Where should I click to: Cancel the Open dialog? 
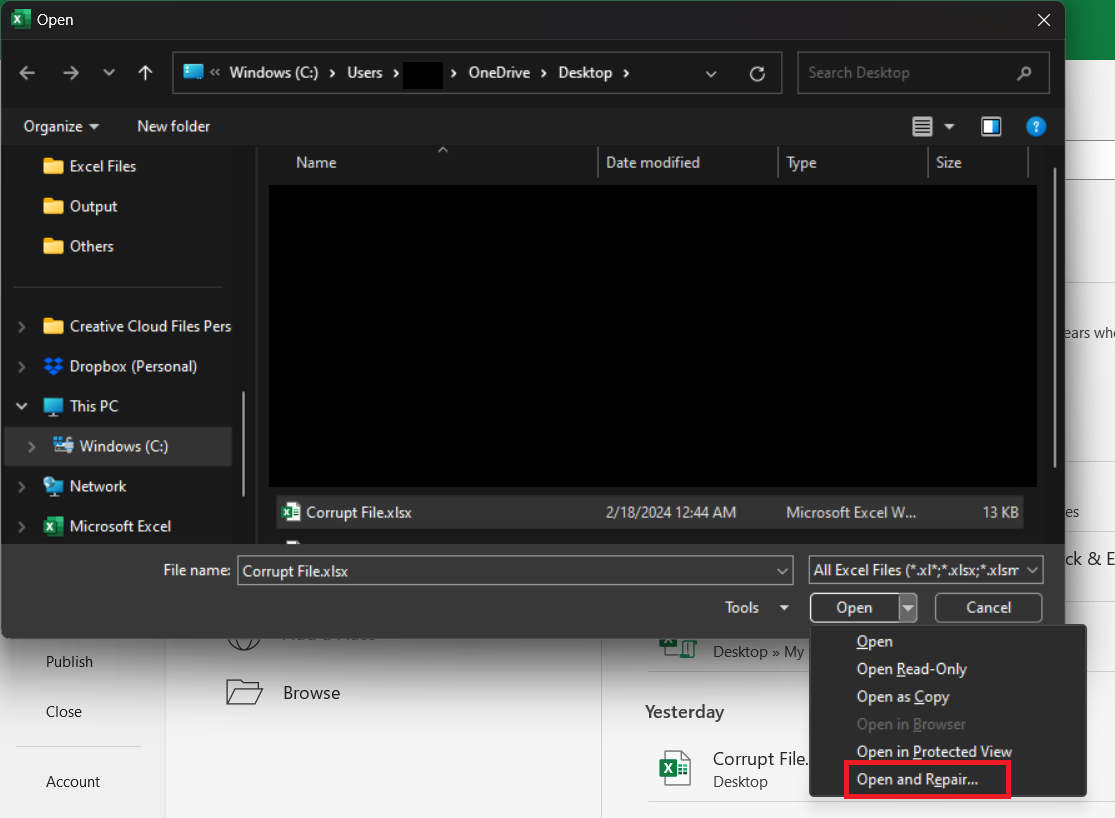[x=988, y=607]
